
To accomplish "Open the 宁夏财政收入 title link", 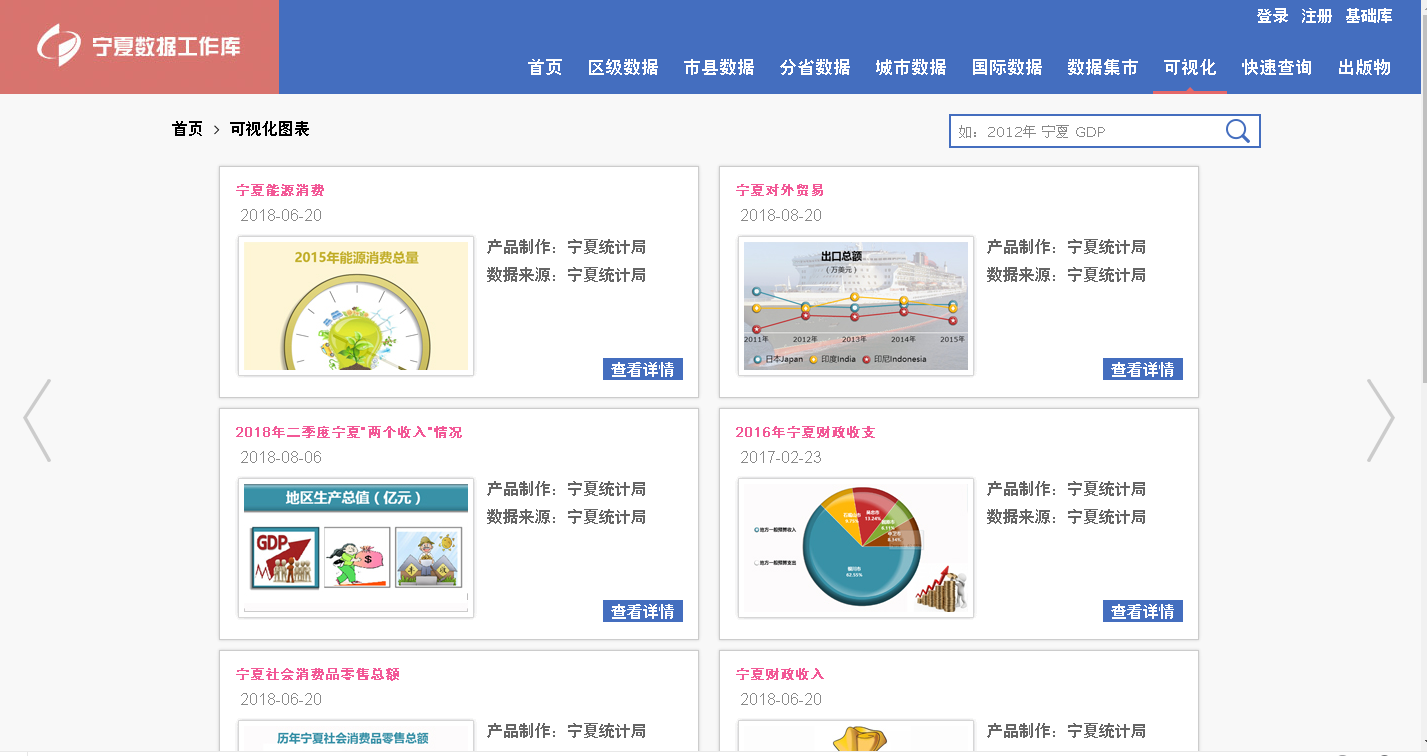I will pyautogui.click(x=780, y=674).
